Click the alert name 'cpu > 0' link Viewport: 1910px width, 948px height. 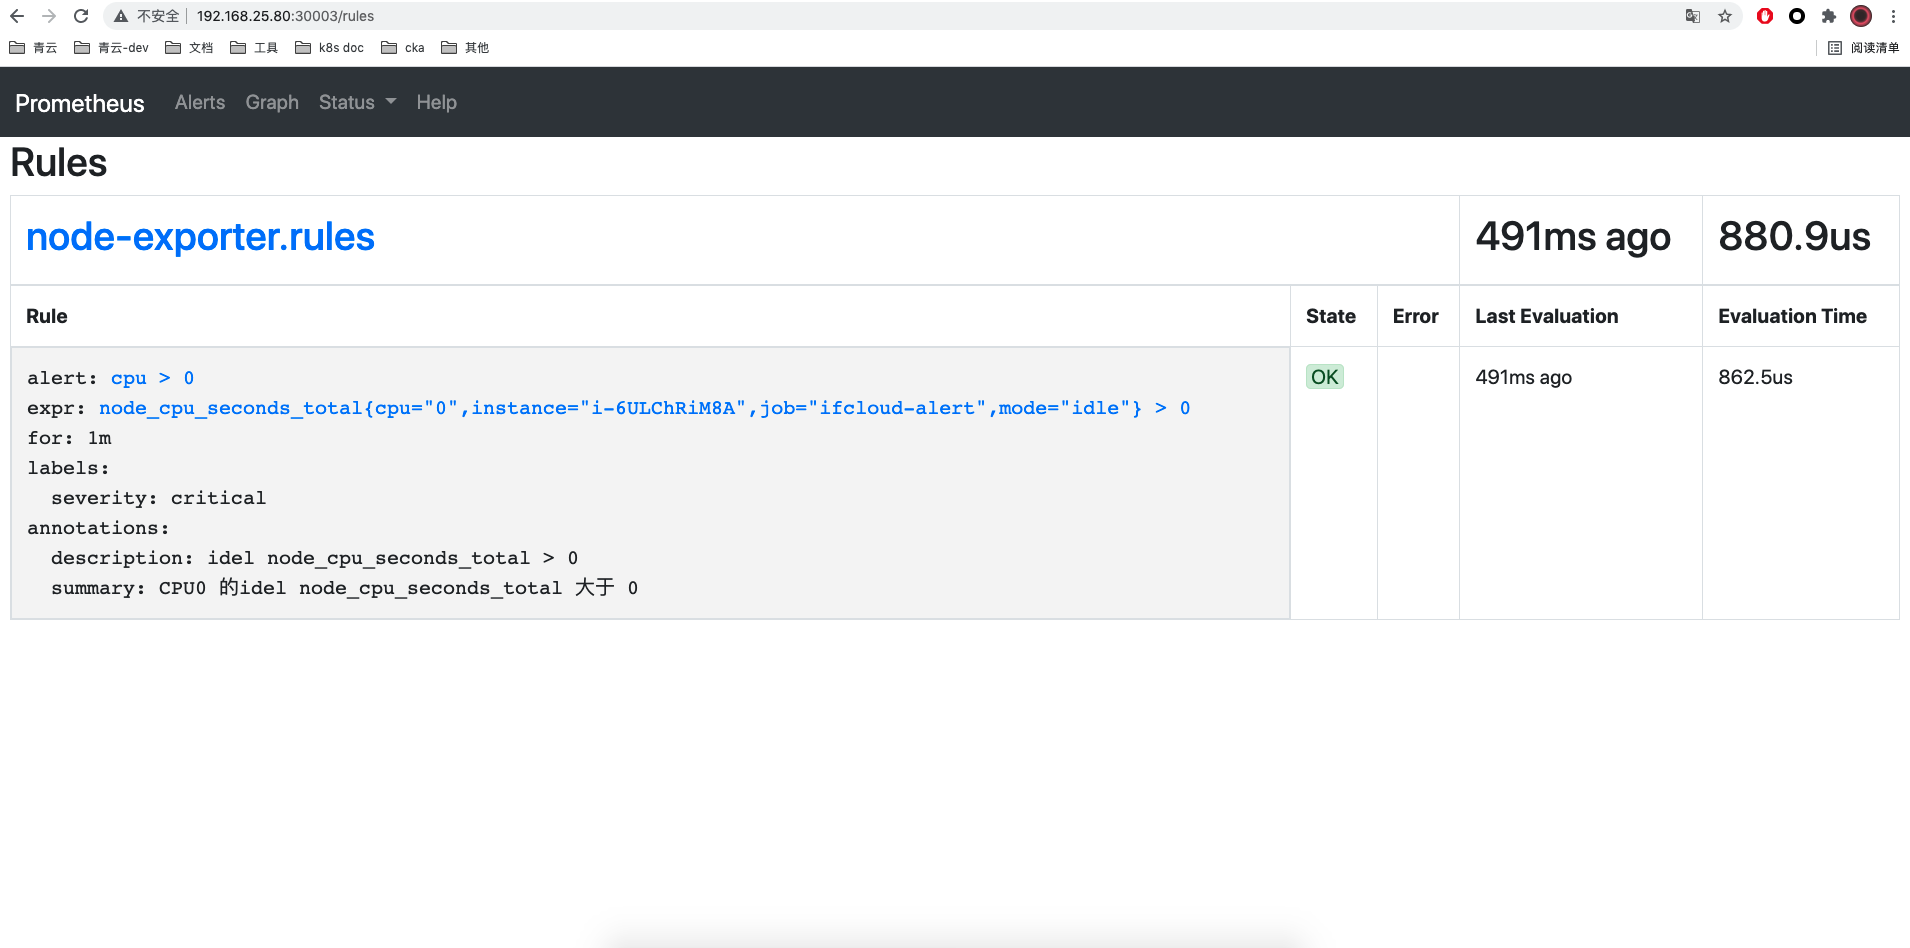coord(152,378)
